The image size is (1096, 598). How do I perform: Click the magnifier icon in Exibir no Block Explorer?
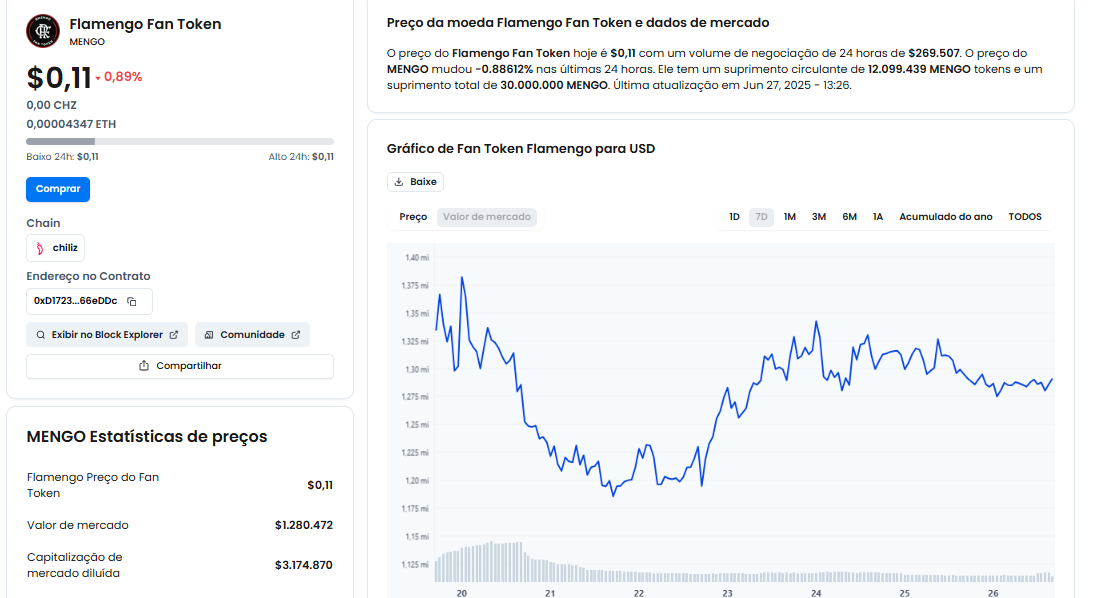[40, 335]
